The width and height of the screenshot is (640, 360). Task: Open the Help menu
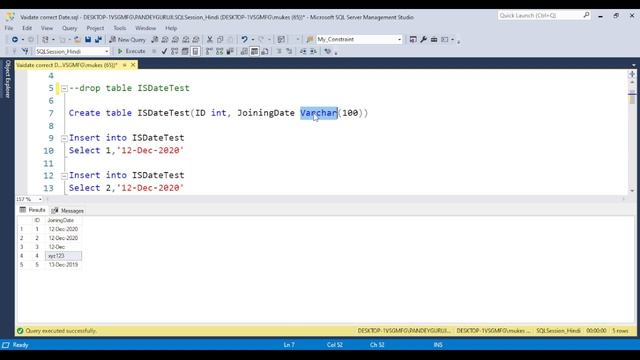(x=171, y=28)
